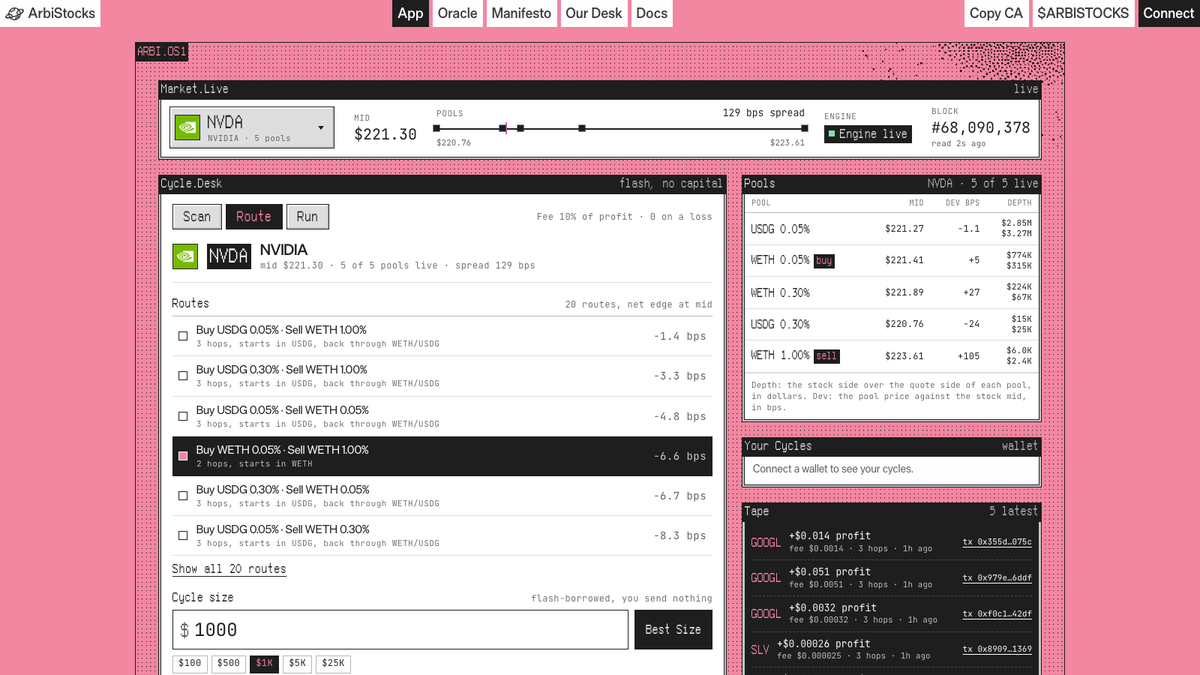Viewport: 1200px width, 675px height.
Task: Switch to the Run tab
Action: click(x=307, y=216)
